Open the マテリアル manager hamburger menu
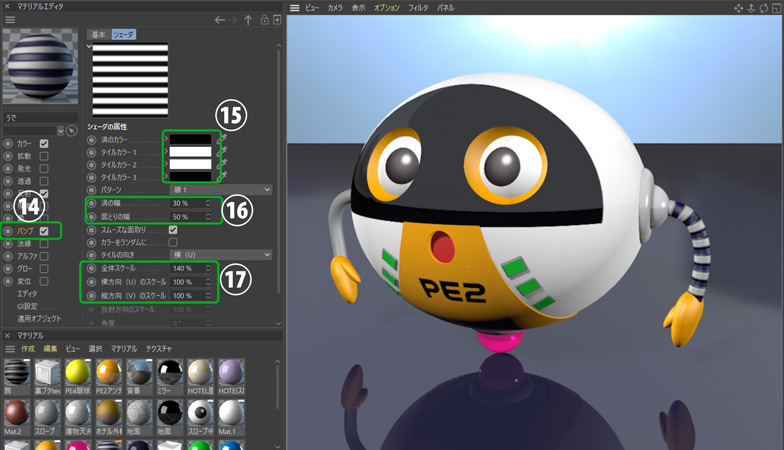 10,348
